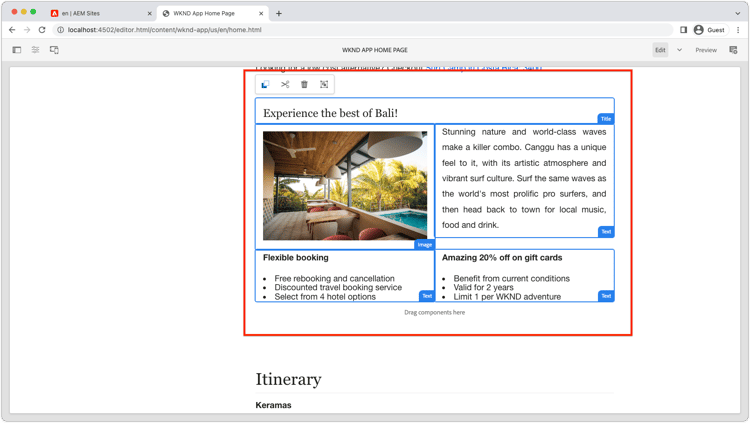Close the 'en | AEM Sites' tab
Viewport: 750px width, 423px height.
[x=149, y=13]
